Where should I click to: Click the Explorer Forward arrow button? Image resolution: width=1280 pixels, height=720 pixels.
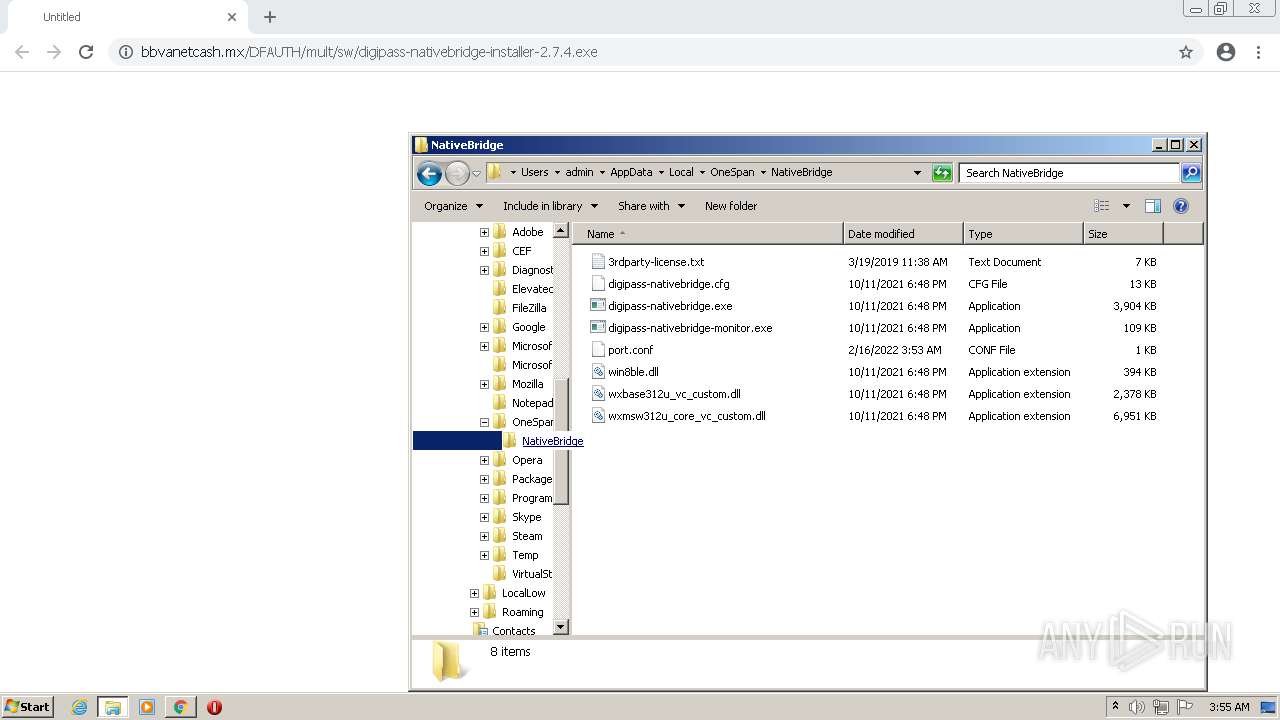tap(457, 173)
